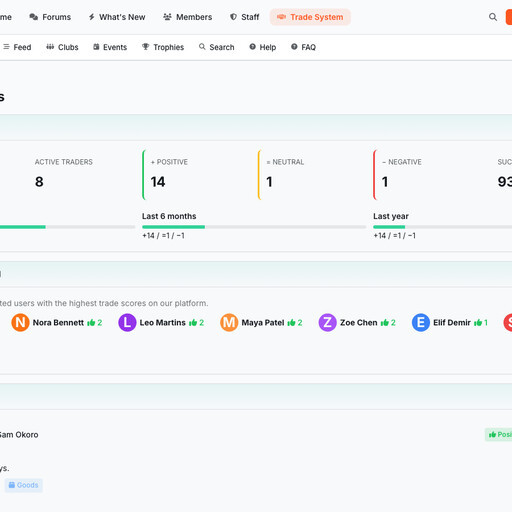
Task: Click the 'Last year' label
Action: pos(391,216)
